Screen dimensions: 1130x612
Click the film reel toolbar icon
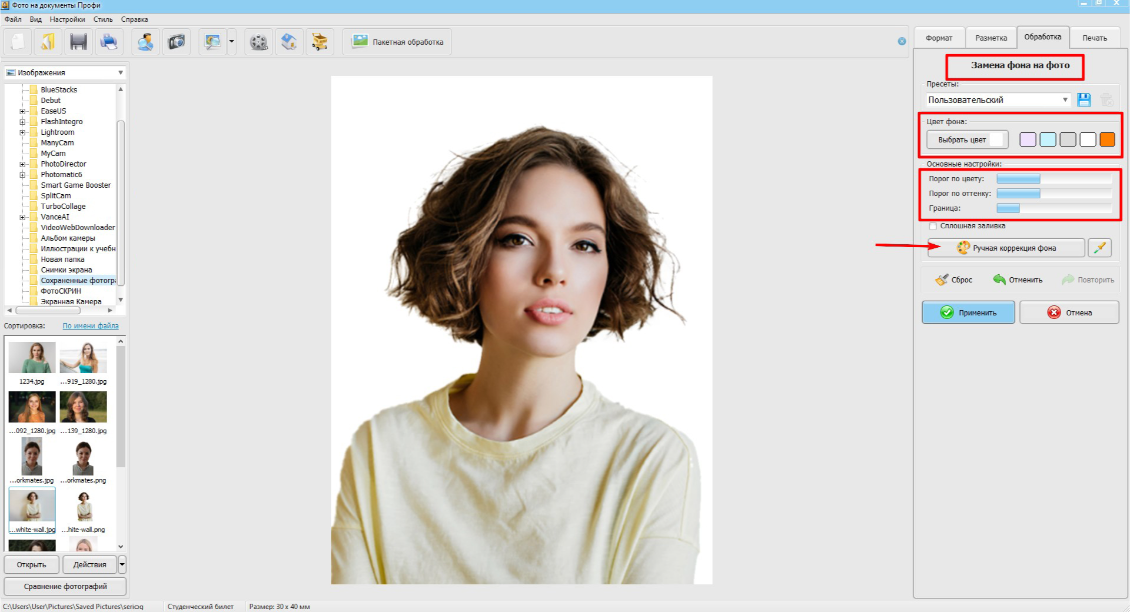point(259,42)
